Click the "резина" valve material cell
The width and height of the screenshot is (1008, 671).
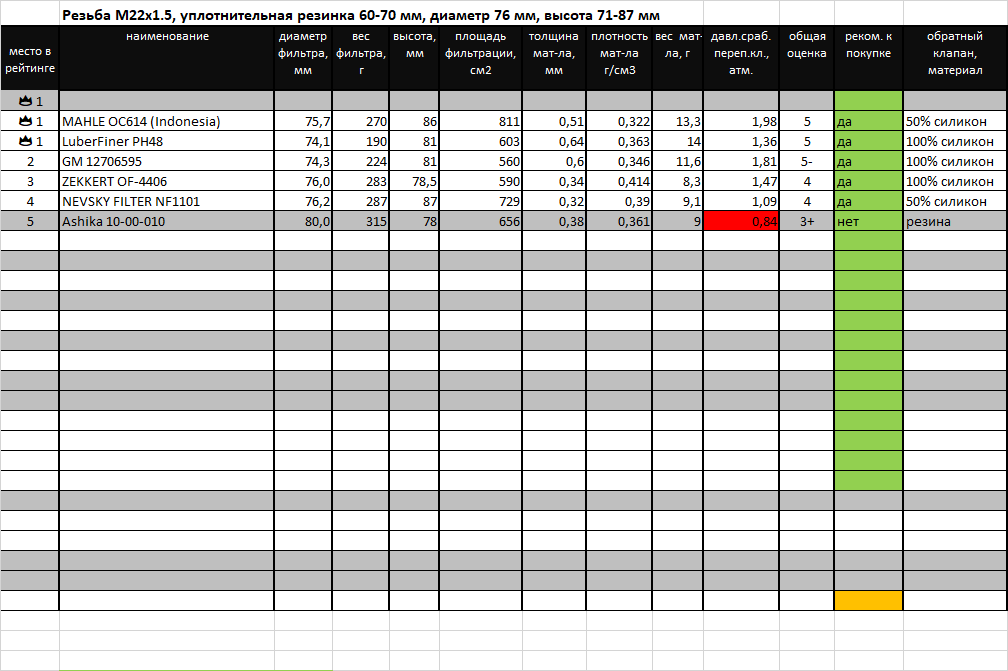955,221
